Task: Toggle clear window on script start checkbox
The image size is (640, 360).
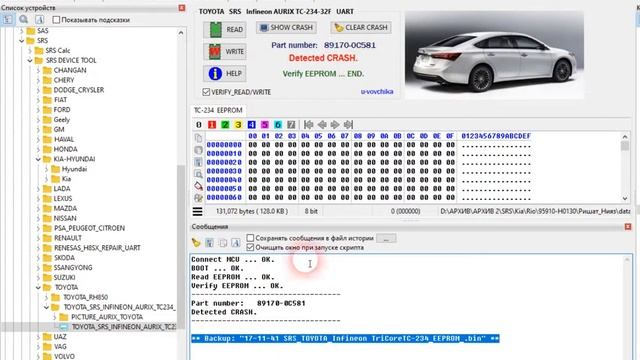Action: point(250,247)
